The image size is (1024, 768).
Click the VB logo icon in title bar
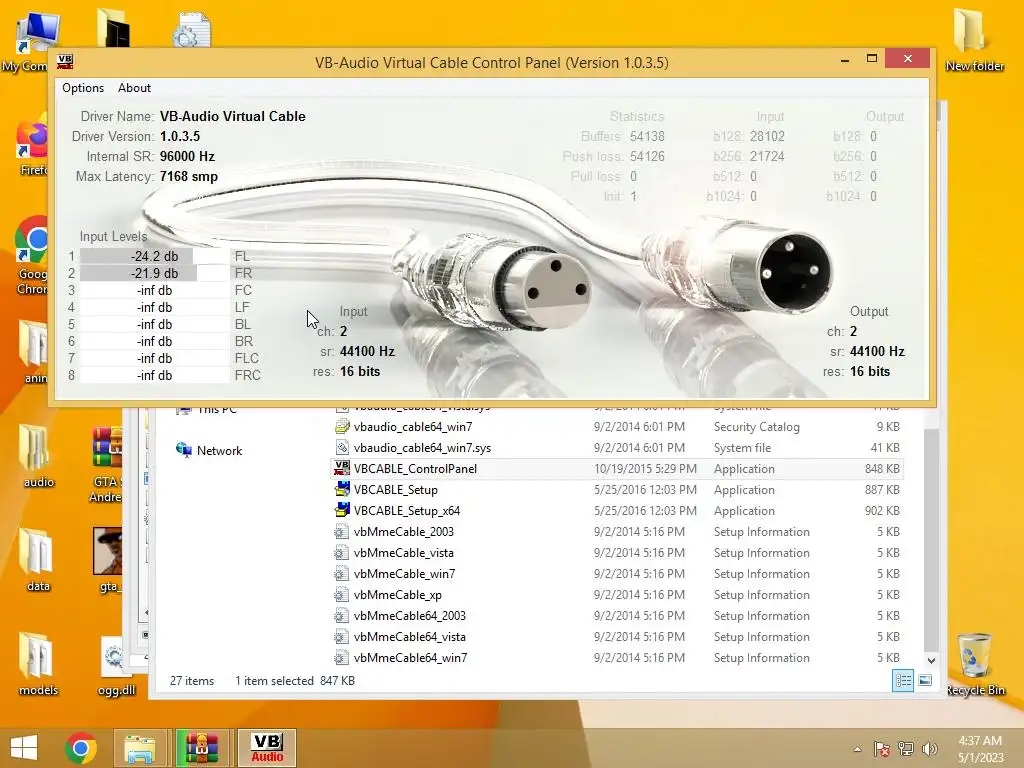coord(65,62)
